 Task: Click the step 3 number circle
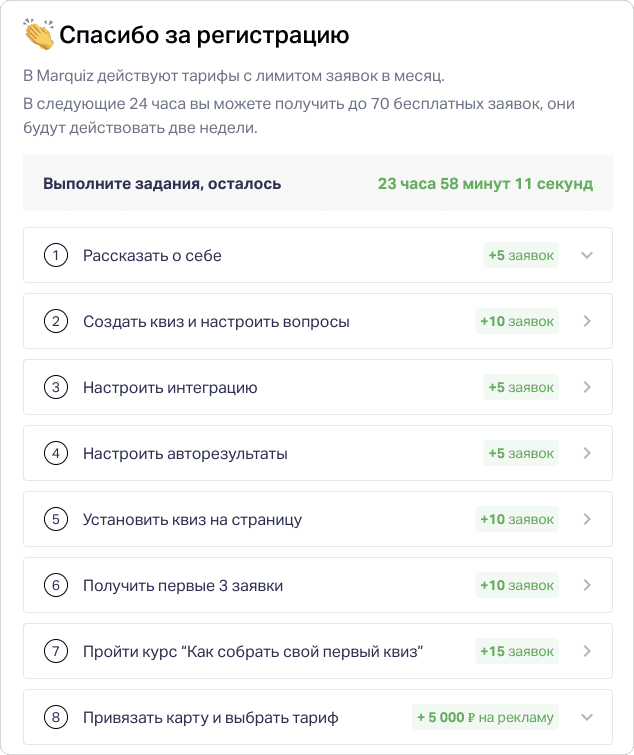55,387
